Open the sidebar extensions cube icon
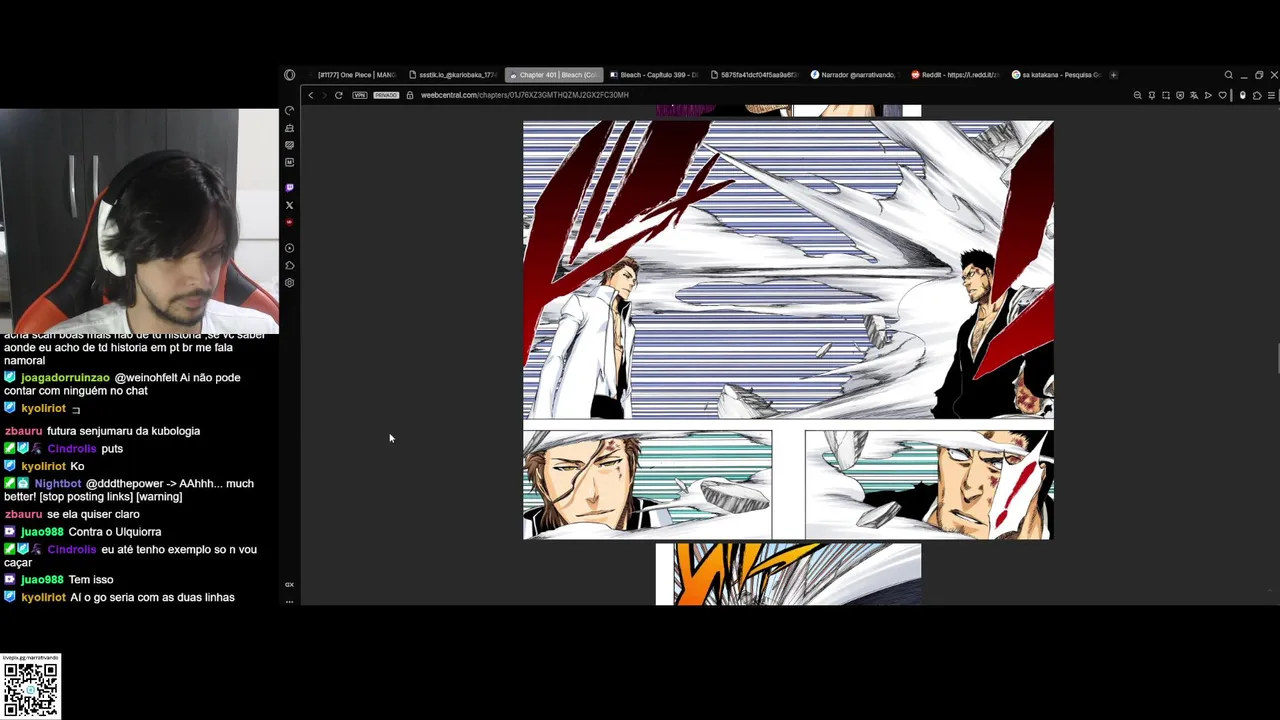This screenshot has height=720, width=1280. point(289,265)
